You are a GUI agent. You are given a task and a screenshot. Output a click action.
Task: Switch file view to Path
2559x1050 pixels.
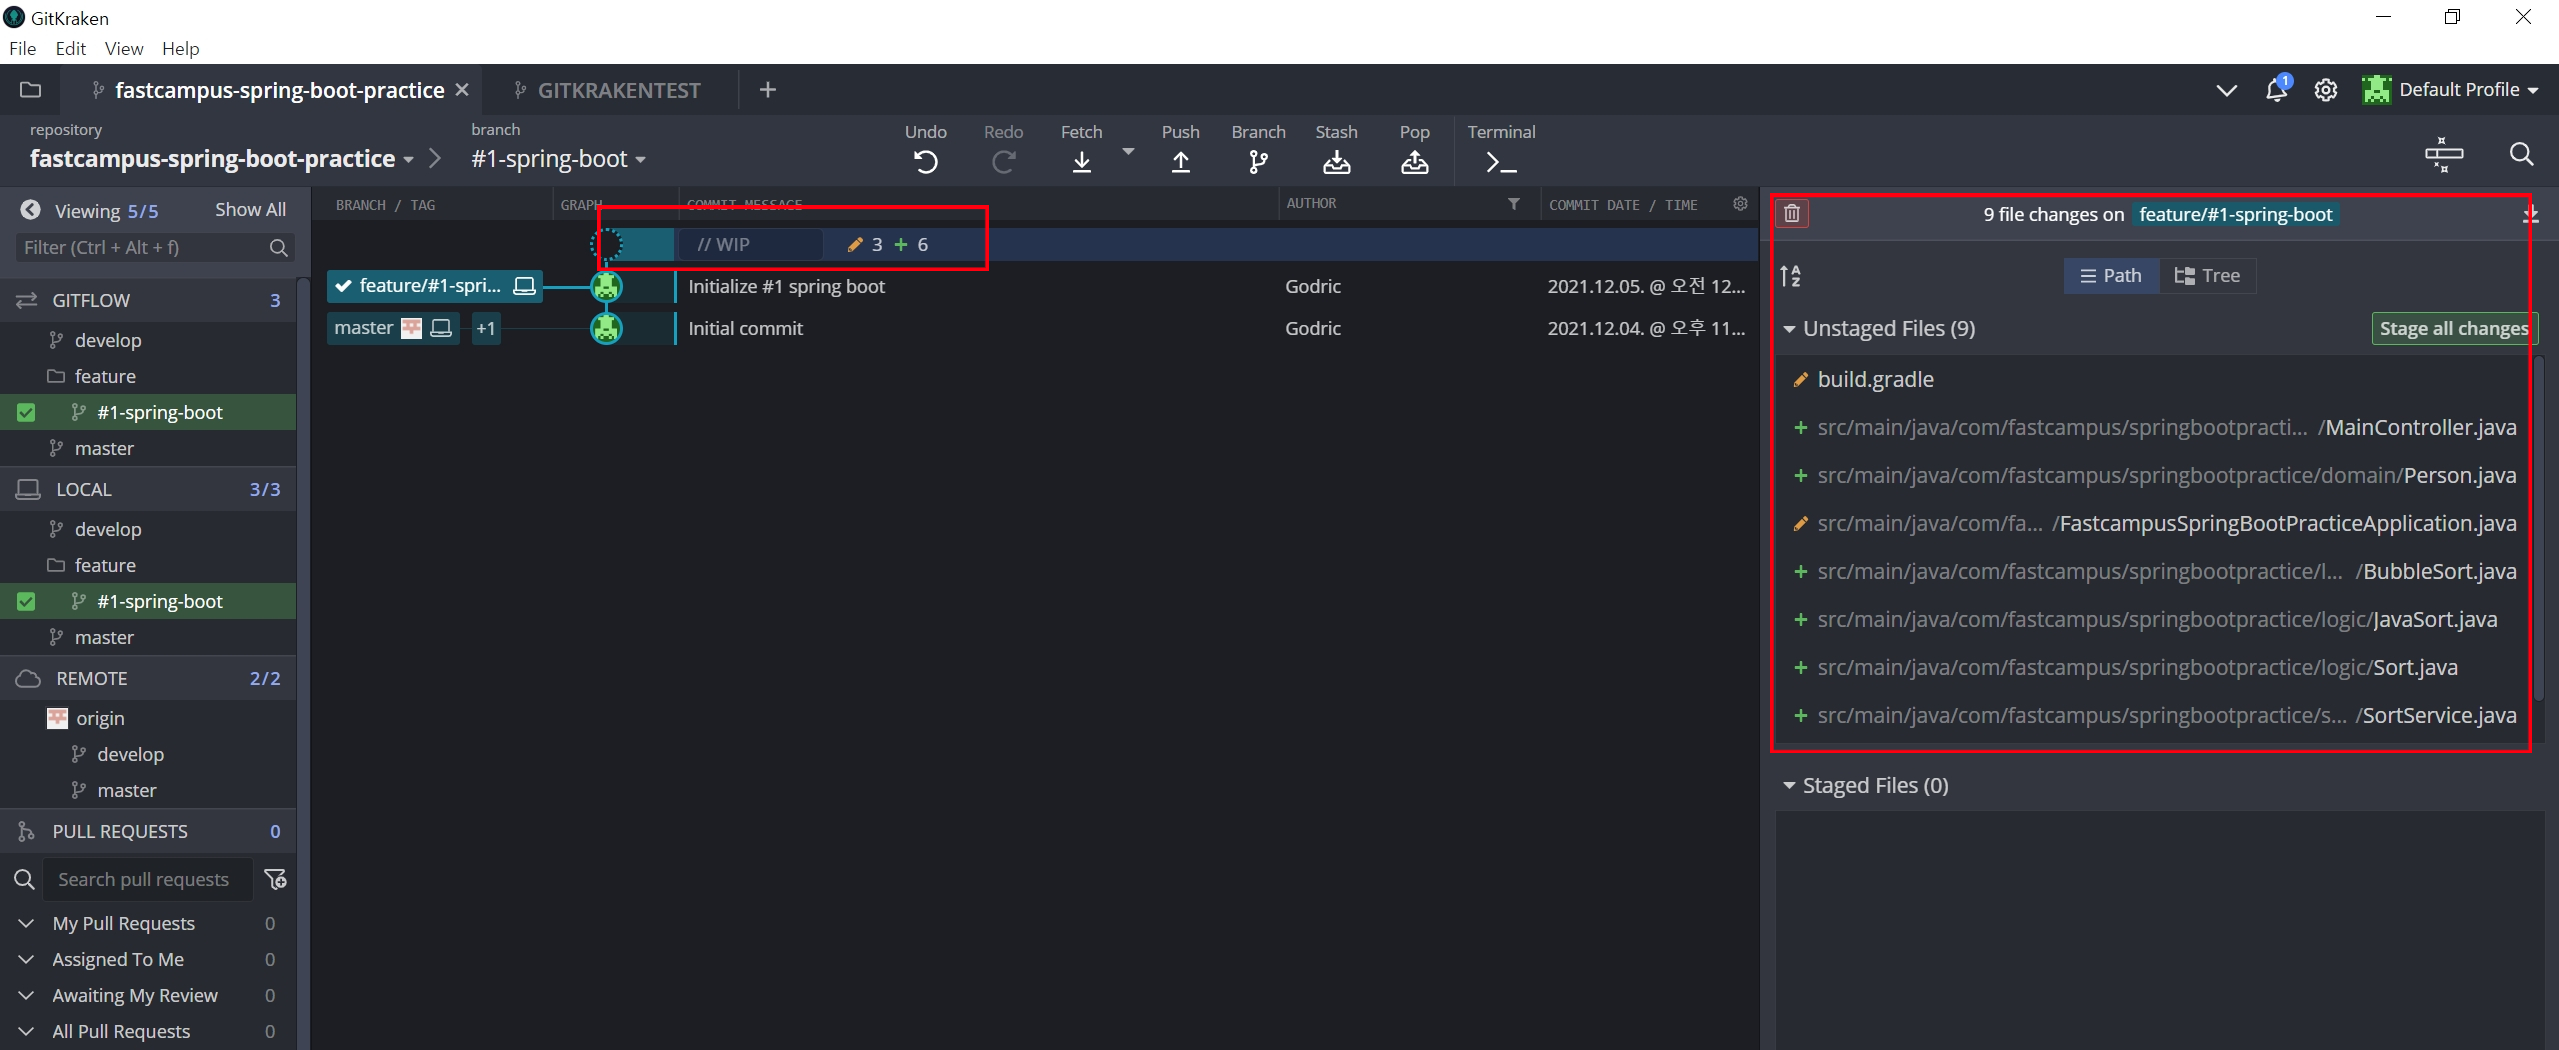tap(2110, 276)
